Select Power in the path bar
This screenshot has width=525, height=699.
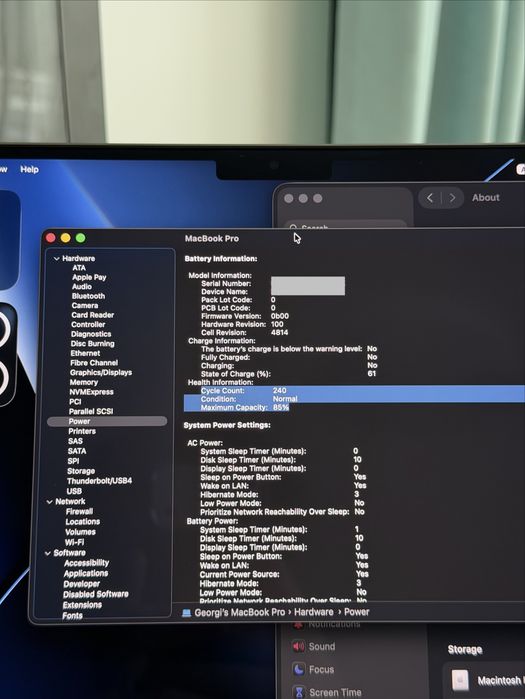pos(357,612)
